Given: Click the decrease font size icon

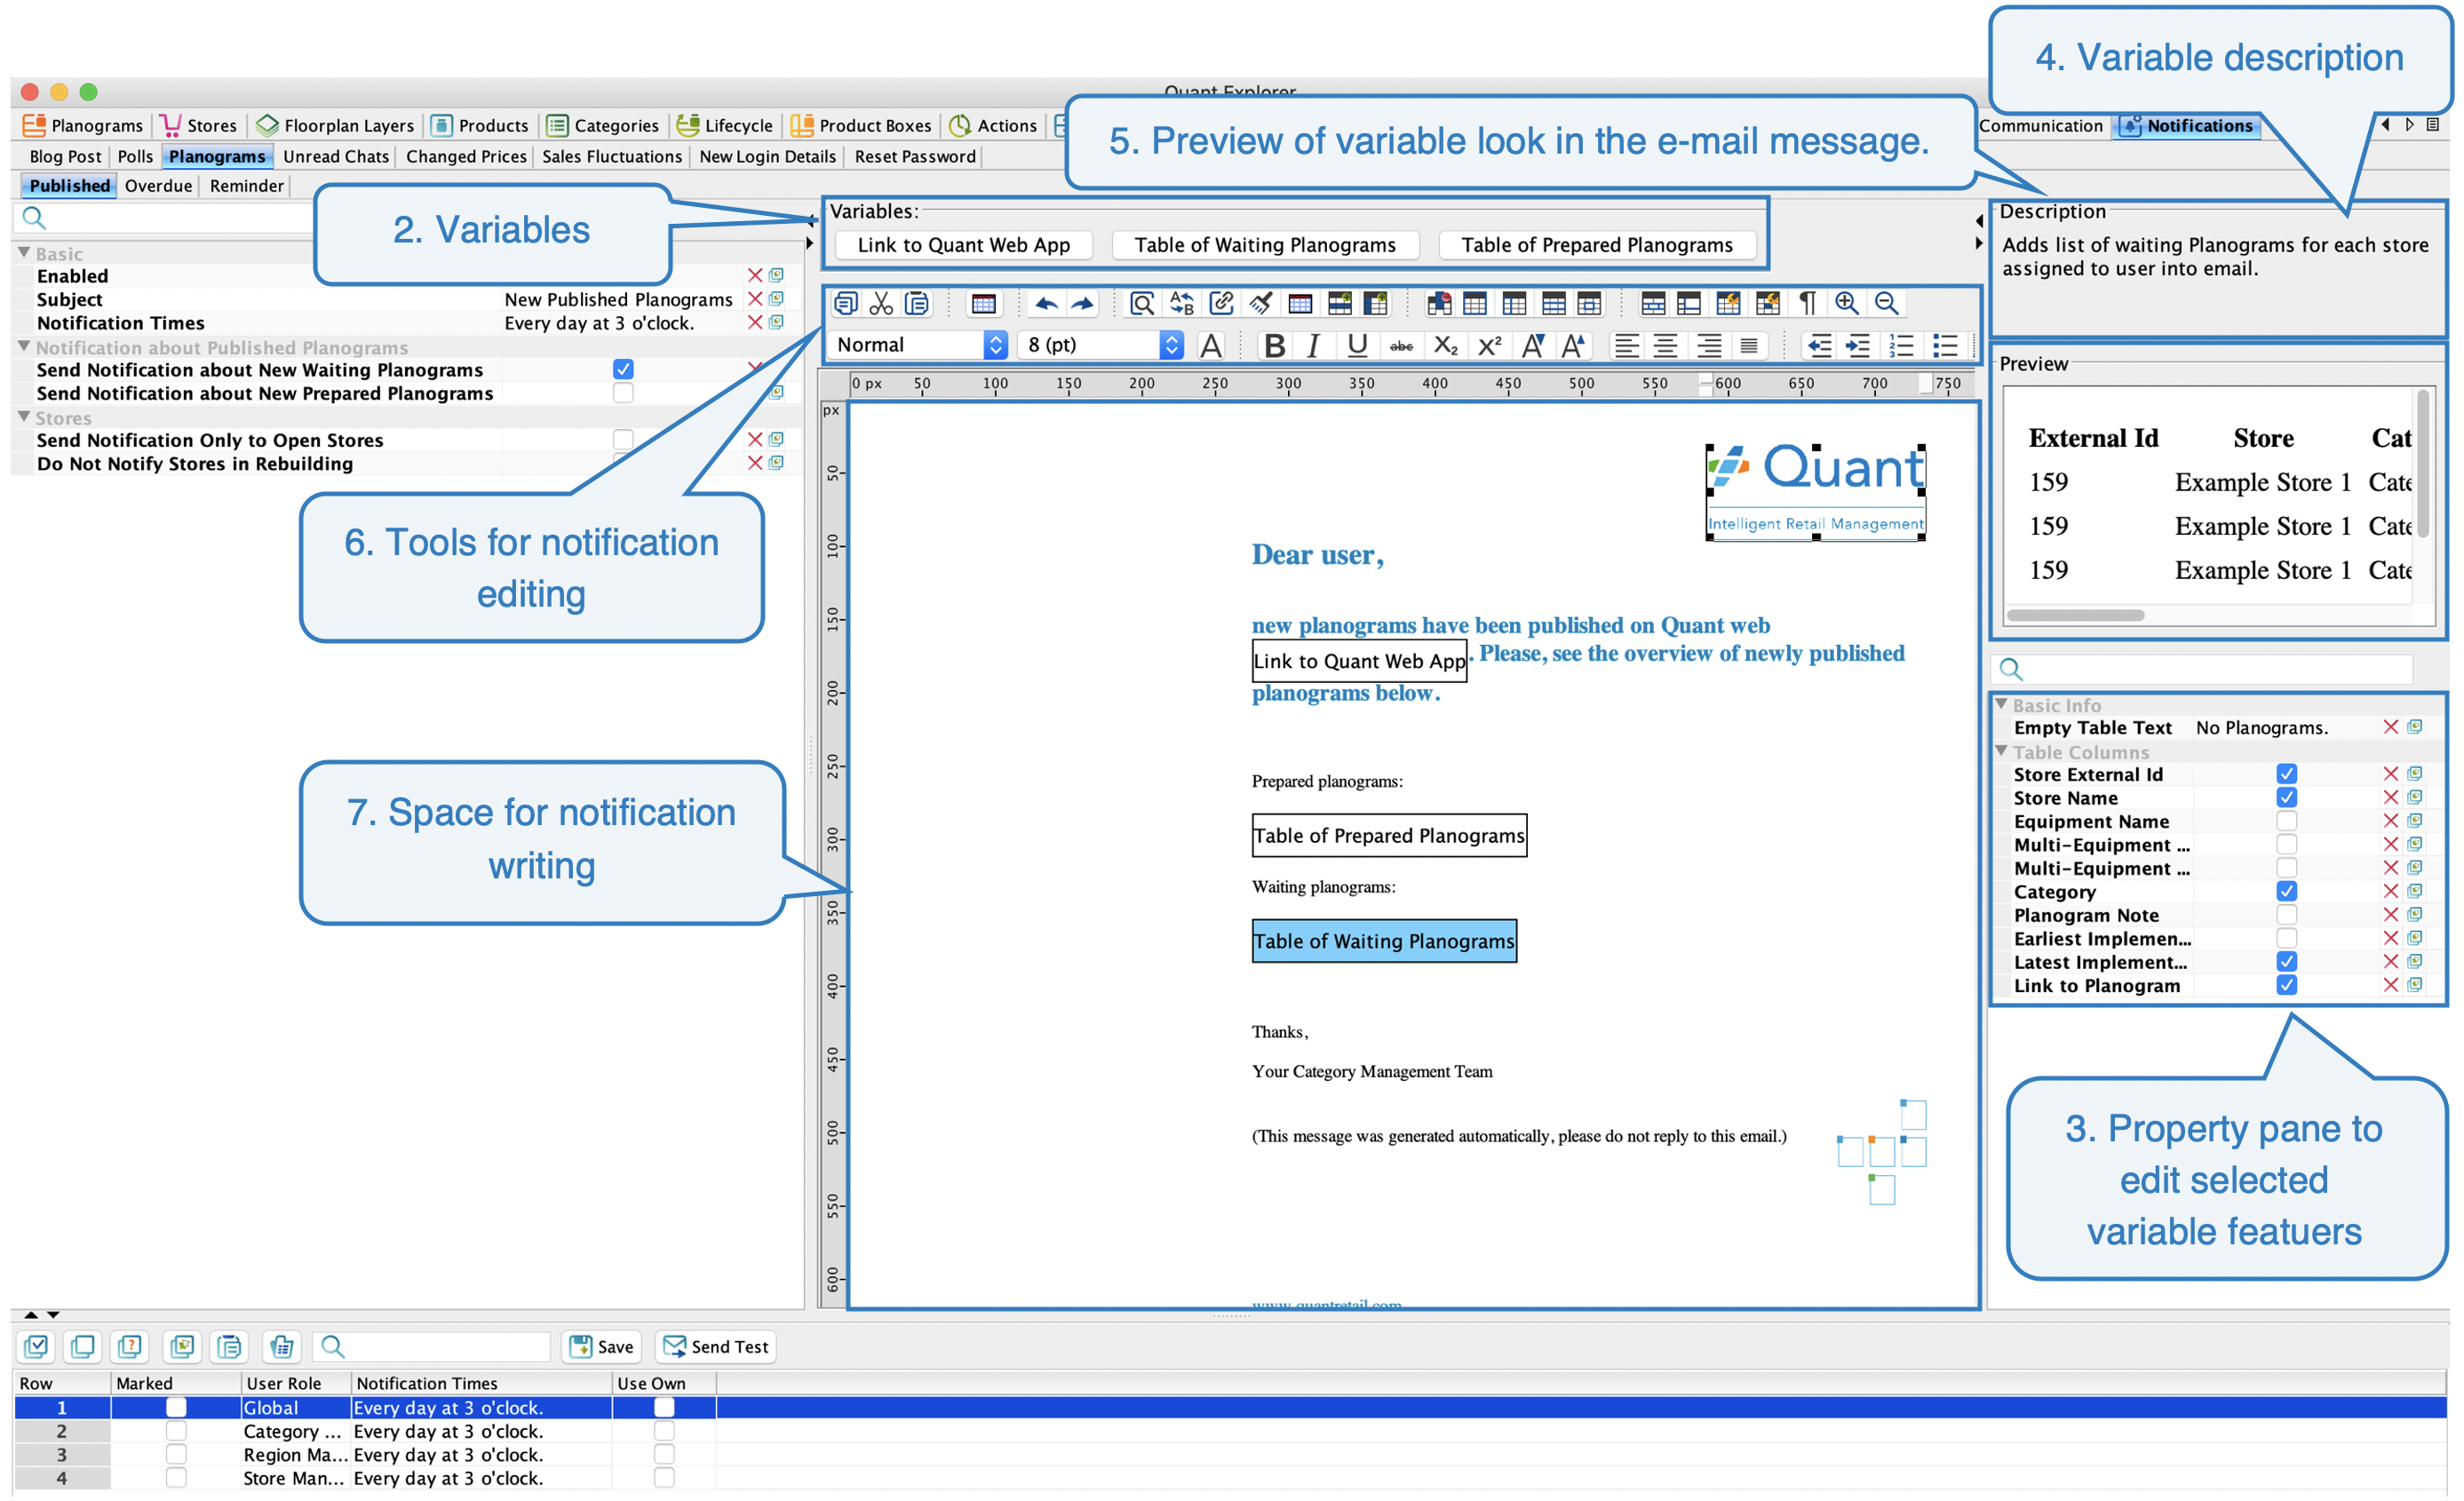Looking at the screenshot, I should [1533, 346].
